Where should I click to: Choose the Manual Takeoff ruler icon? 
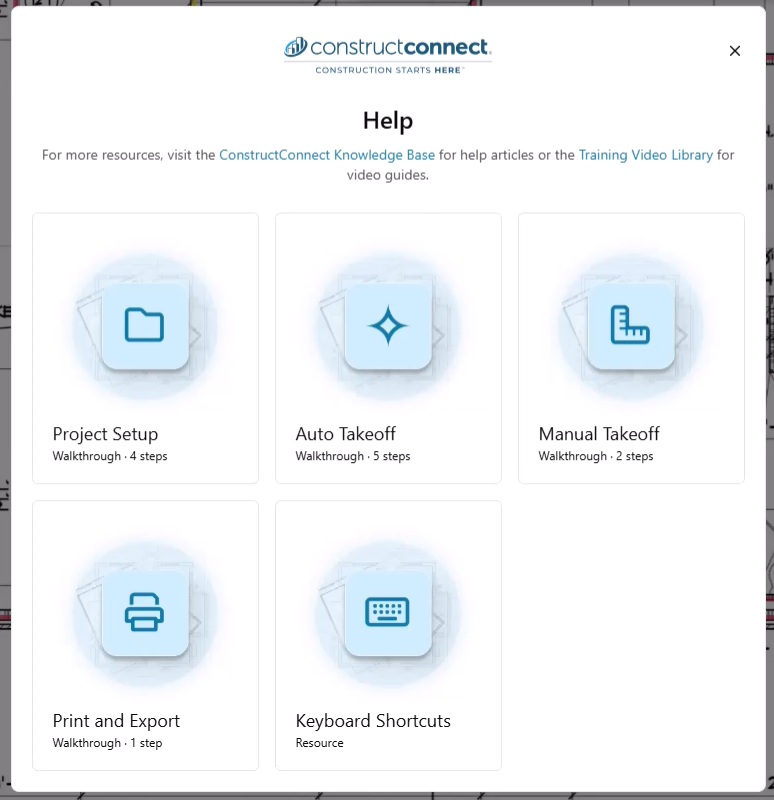tap(631, 326)
